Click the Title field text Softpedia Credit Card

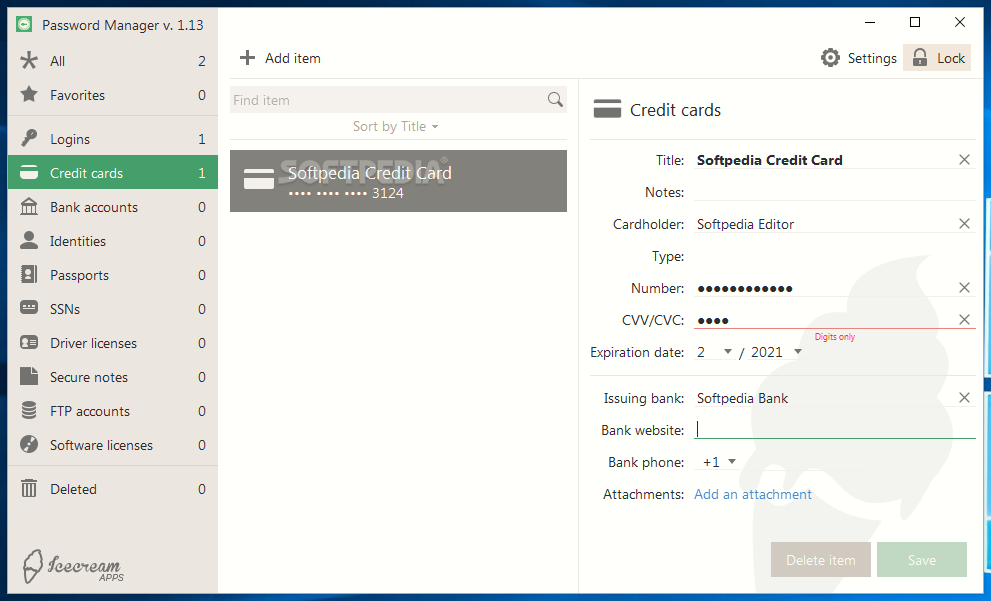click(769, 160)
